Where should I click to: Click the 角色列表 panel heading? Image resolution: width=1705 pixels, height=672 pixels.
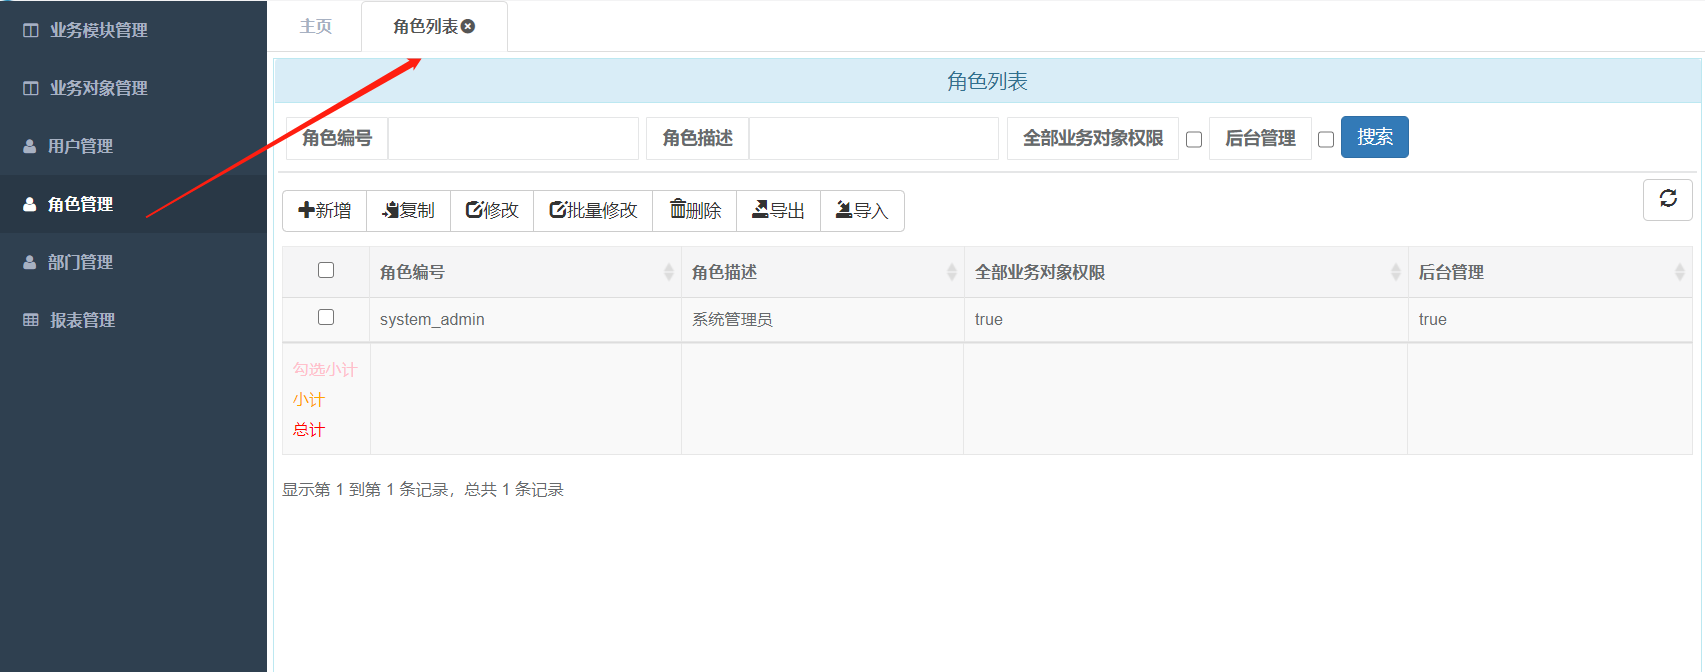pyautogui.click(x=987, y=81)
